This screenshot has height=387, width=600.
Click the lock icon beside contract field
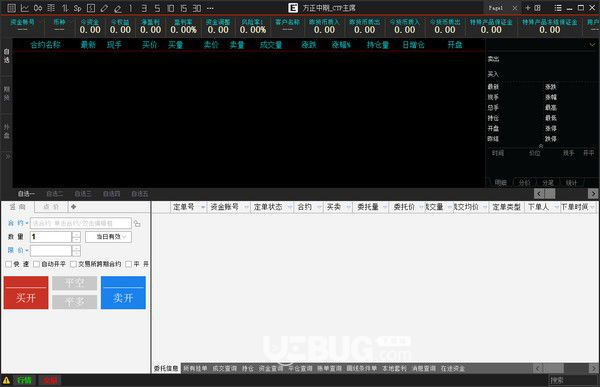pos(137,223)
